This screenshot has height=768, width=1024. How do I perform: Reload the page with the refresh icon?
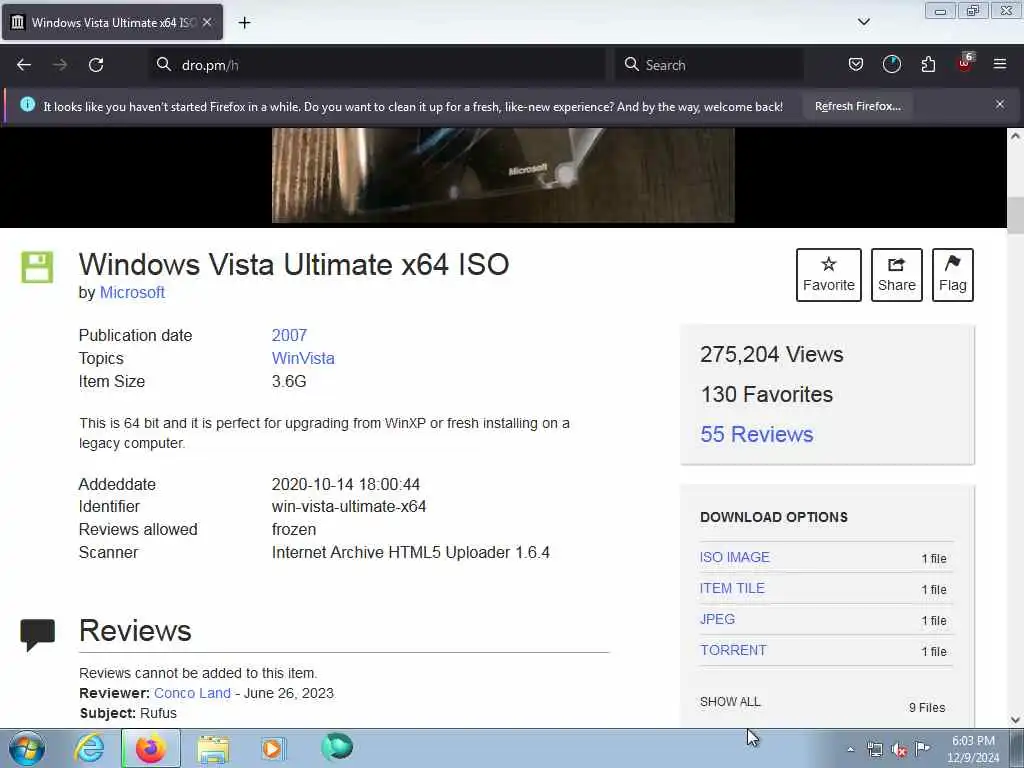point(96,65)
